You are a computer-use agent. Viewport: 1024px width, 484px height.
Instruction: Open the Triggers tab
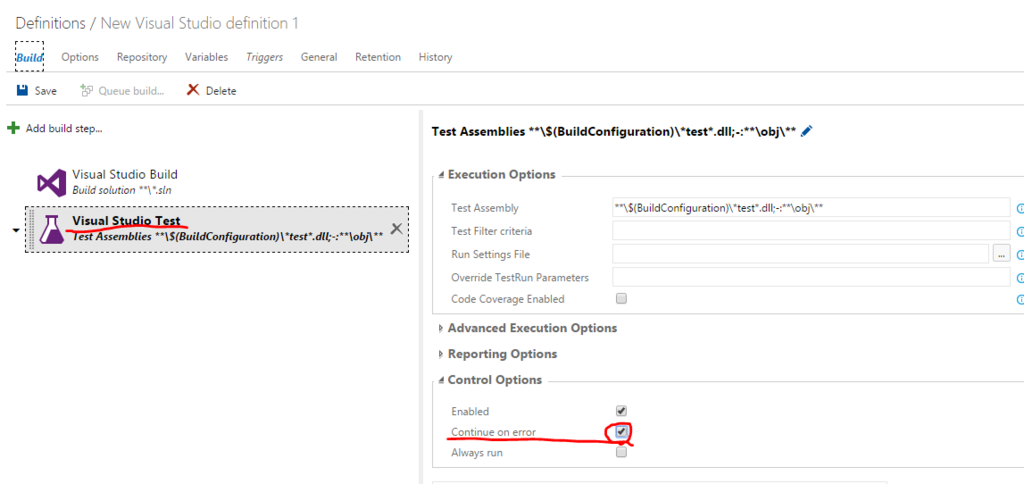click(264, 57)
